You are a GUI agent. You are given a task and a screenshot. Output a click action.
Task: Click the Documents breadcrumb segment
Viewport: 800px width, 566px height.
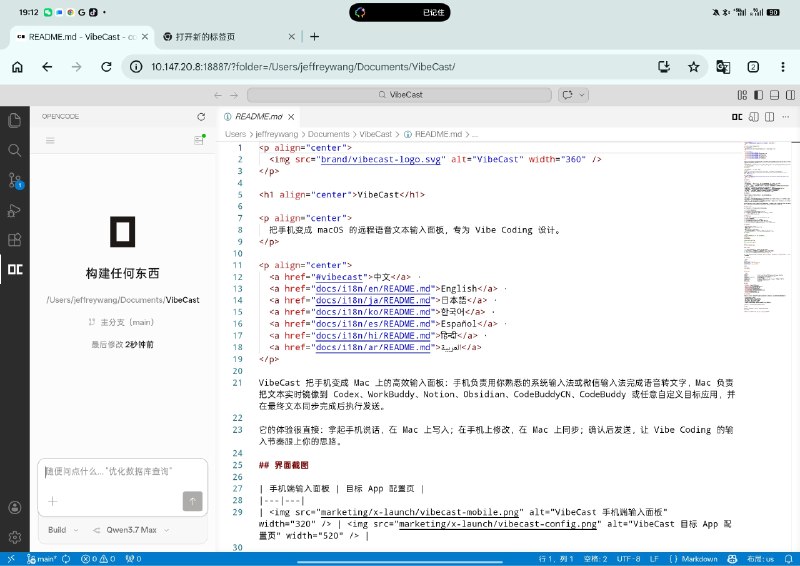click(x=329, y=134)
